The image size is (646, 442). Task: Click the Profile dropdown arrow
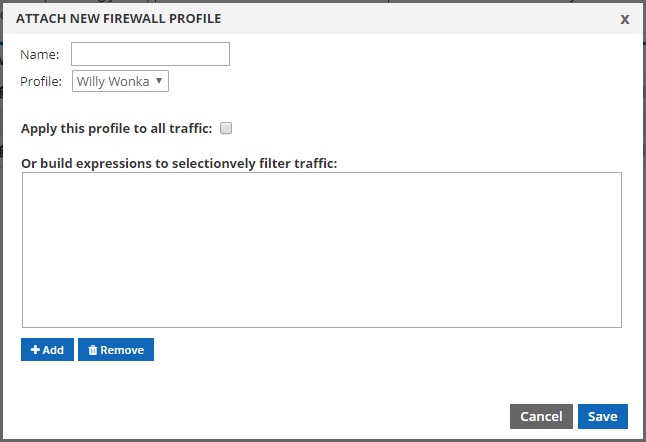click(x=159, y=81)
